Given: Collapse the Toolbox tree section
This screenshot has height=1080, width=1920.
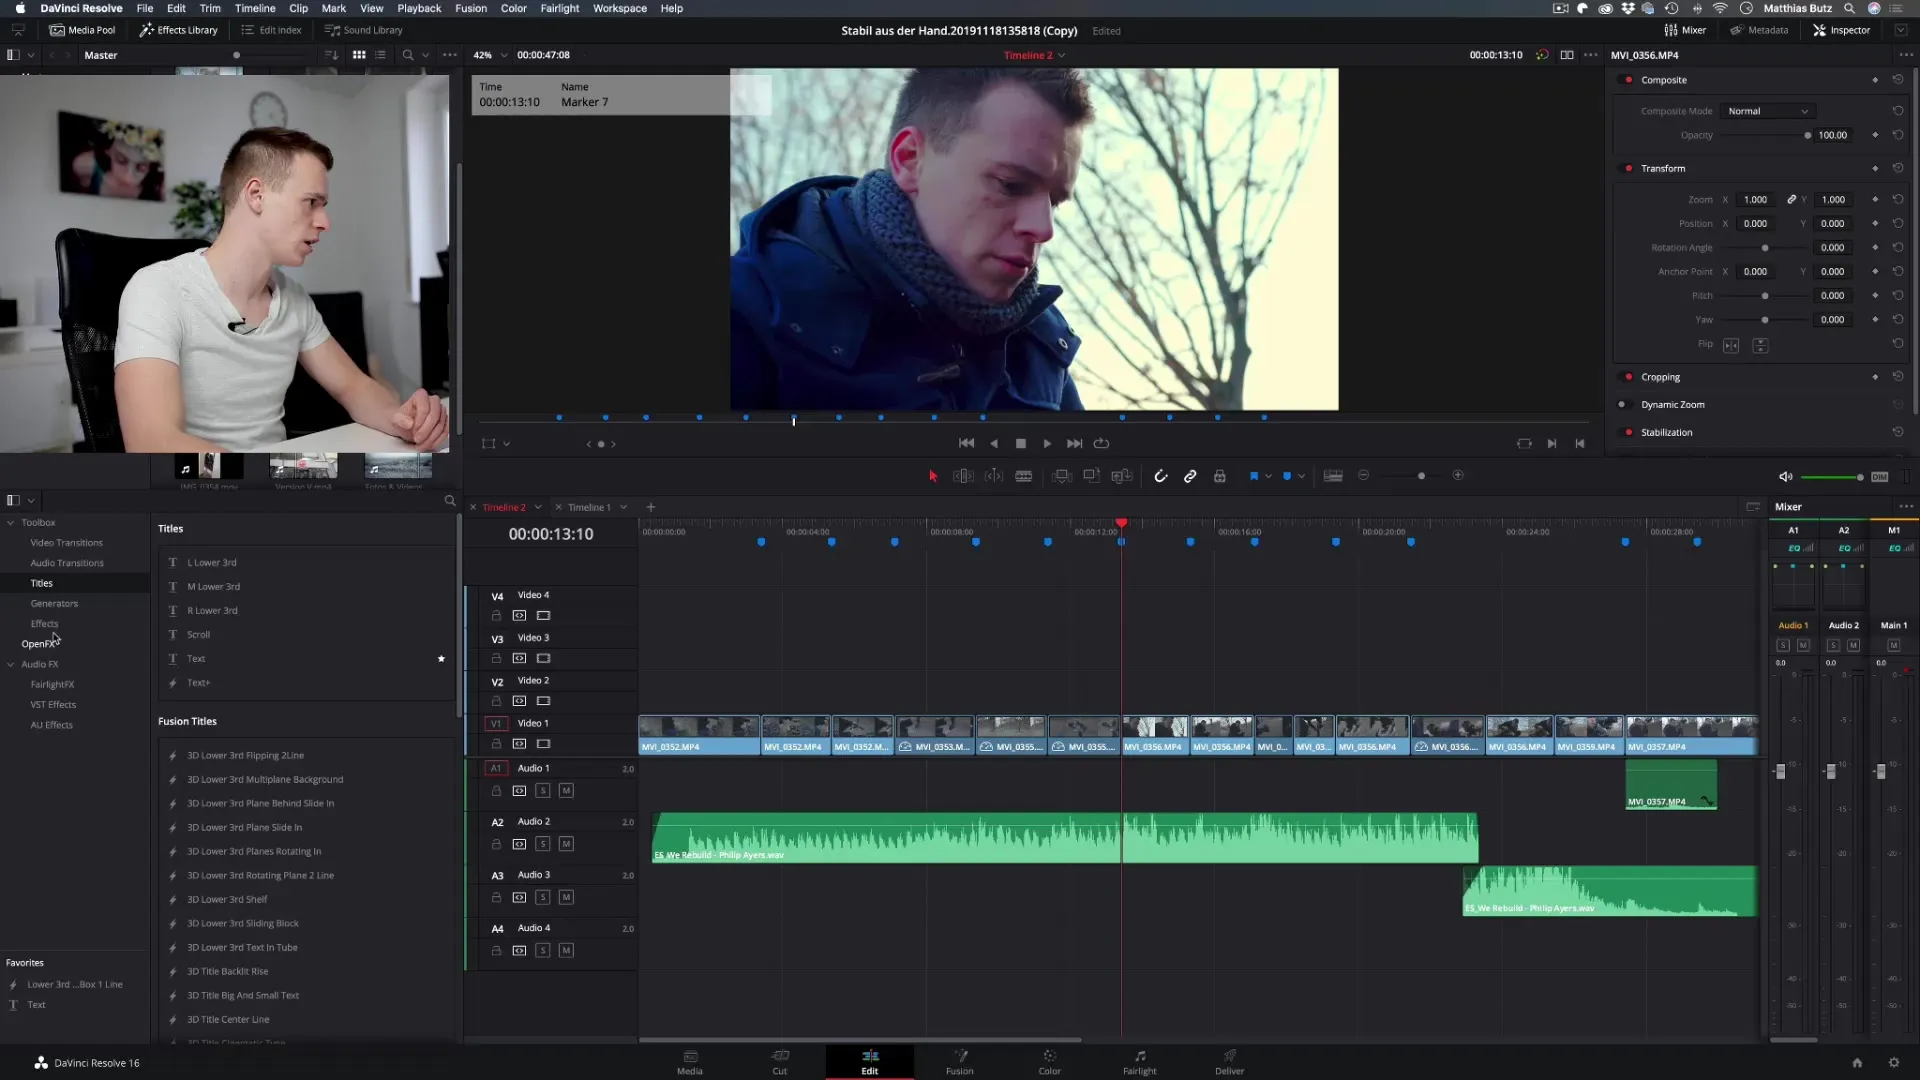Looking at the screenshot, I should pyautogui.click(x=11, y=522).
